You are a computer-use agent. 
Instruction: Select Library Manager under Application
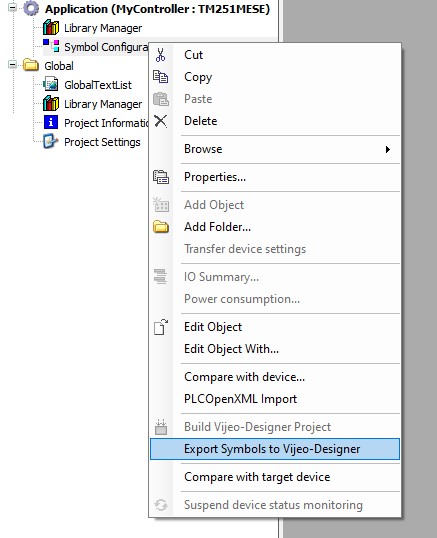pyautogui.click(x=103, y=28)
